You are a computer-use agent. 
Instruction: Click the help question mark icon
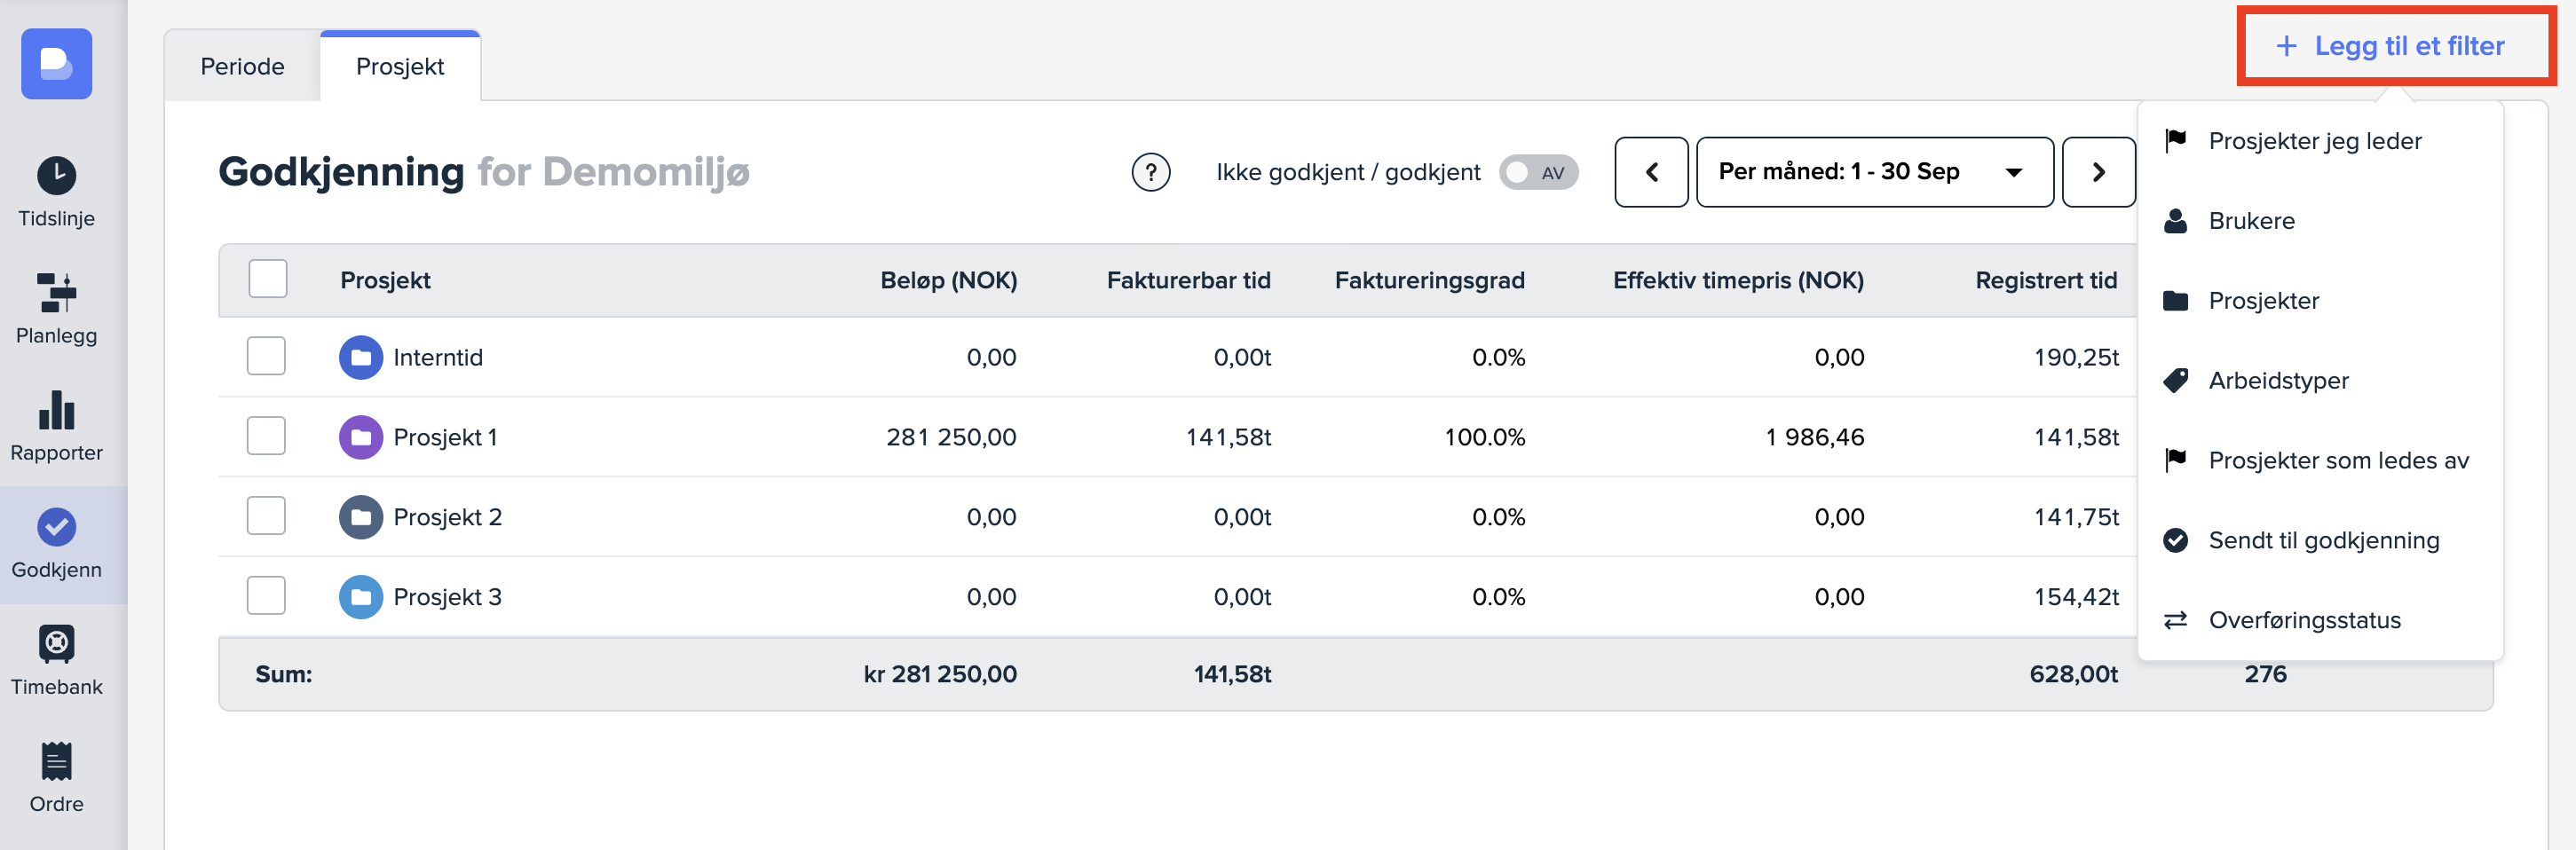click(x=1150, y=172)
